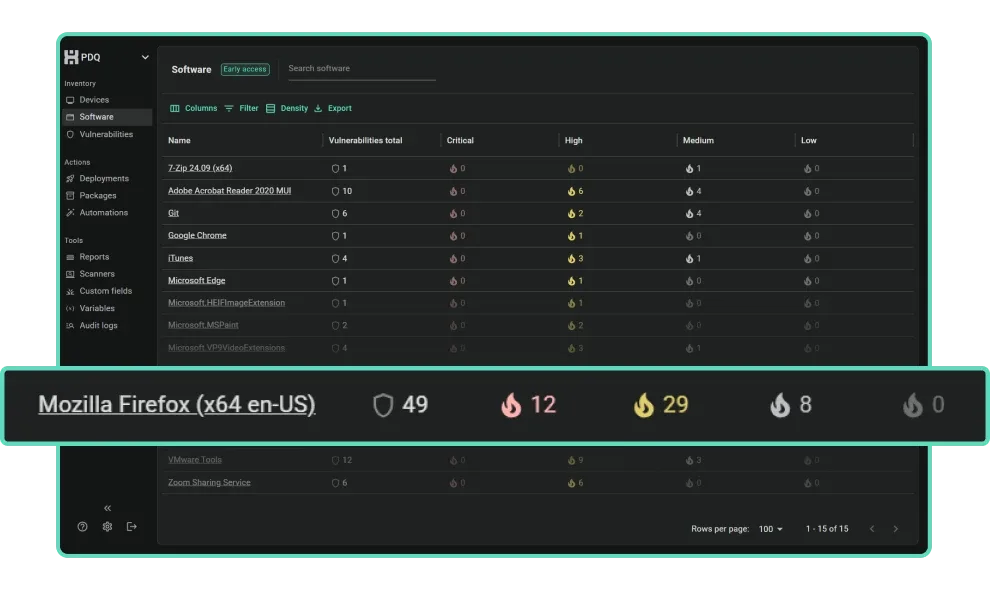Open help question mark icon

82,526
